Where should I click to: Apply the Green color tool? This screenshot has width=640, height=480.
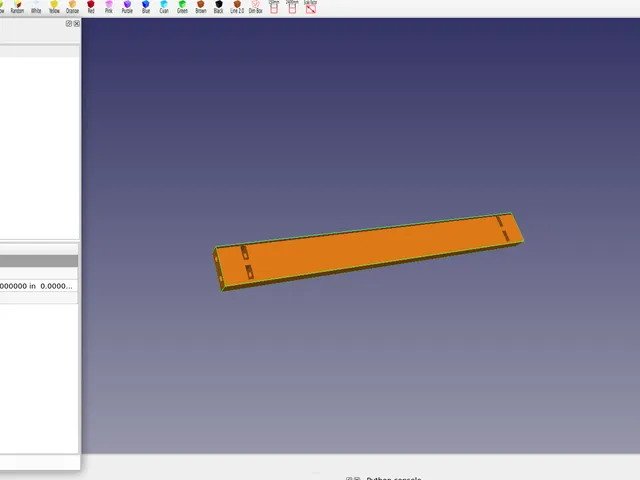coord(182,7)
